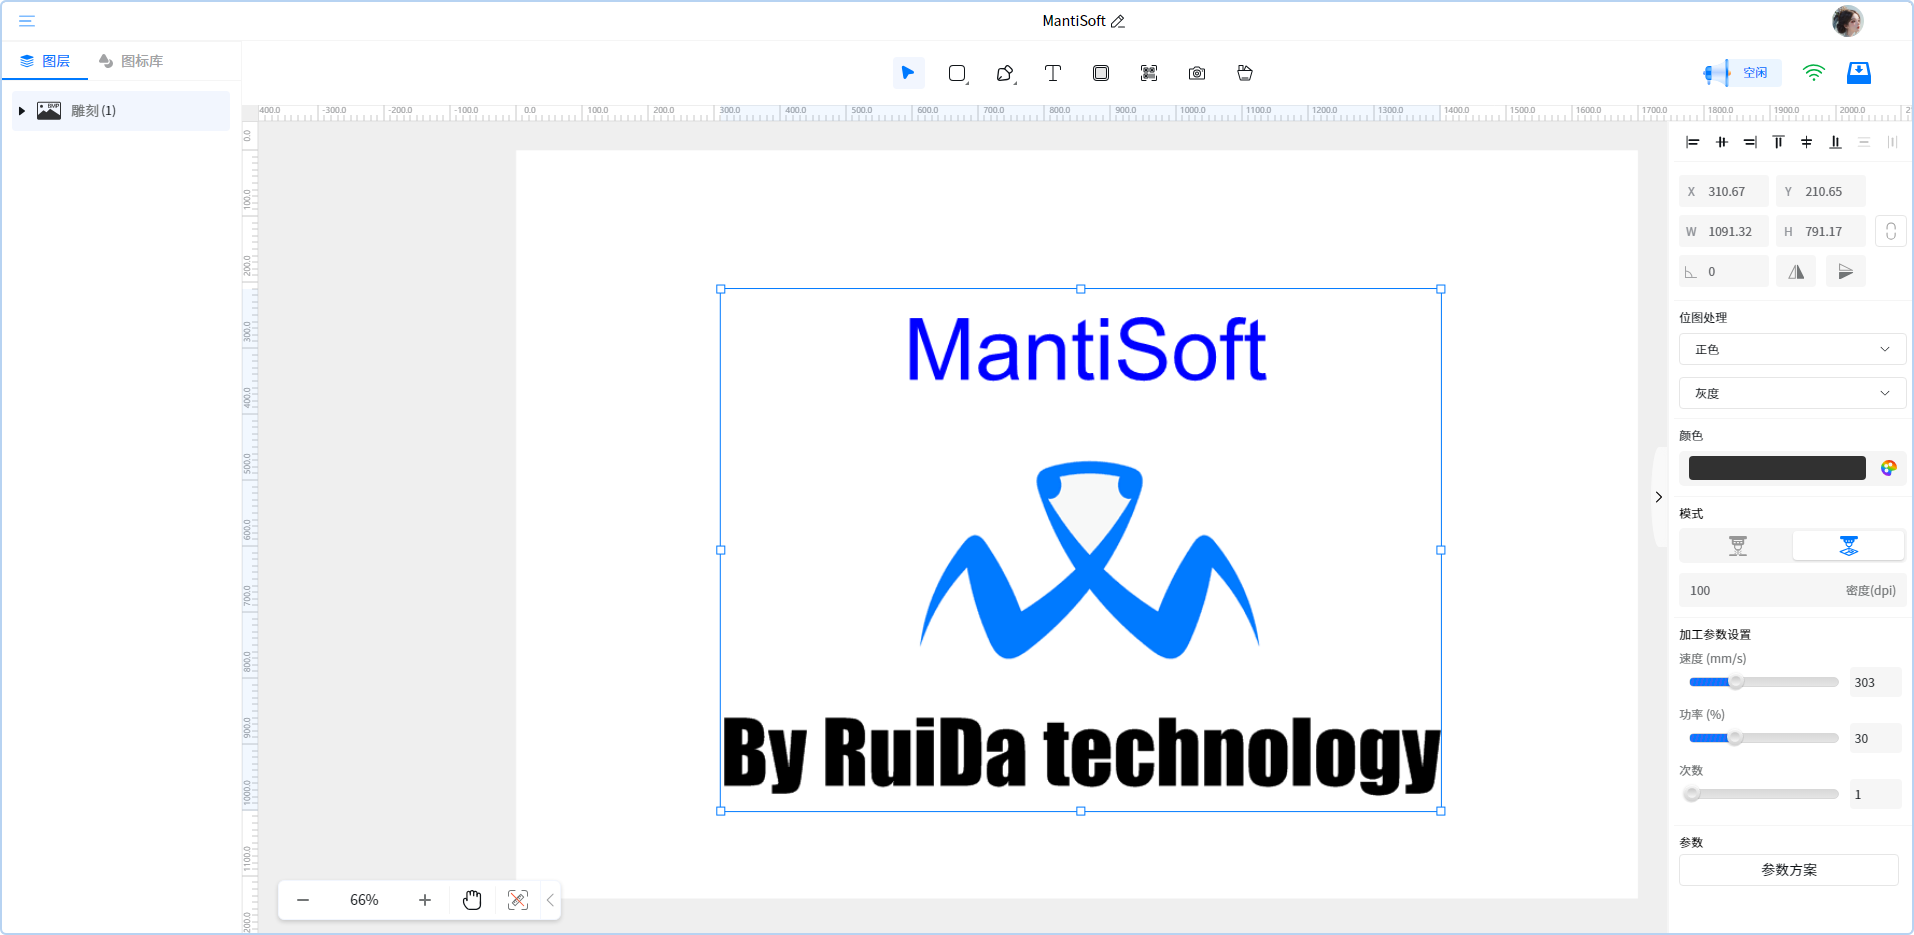Click the height field 791.17
This screenshot has width=1914, height=935.
pyautogui.click(x=1821, y=231)
